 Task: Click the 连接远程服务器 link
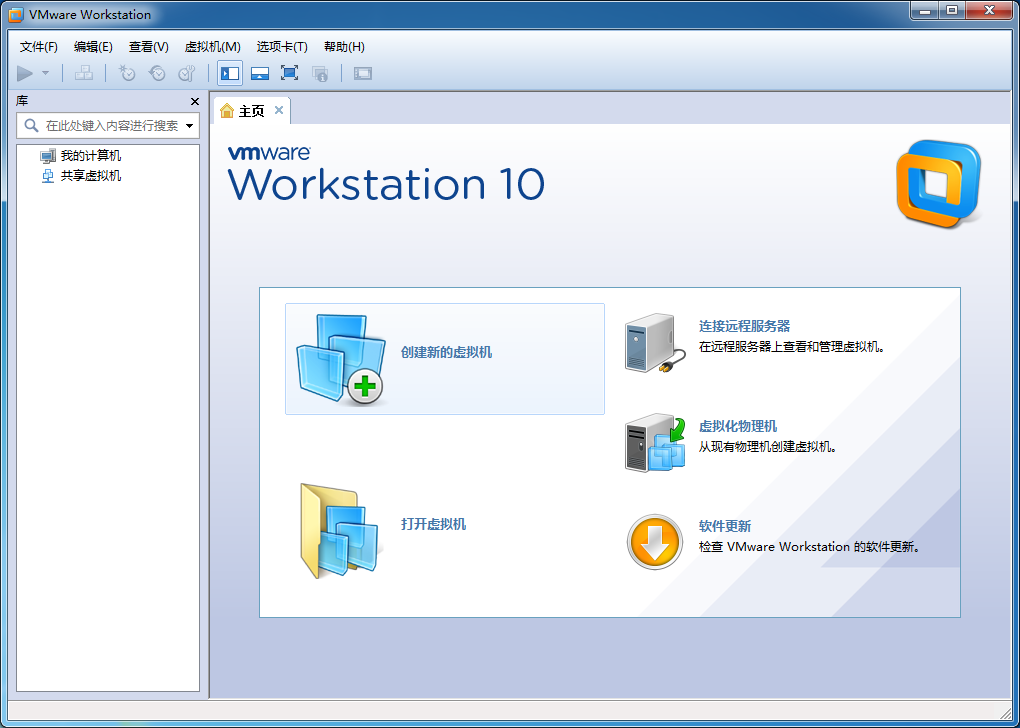click(744, 326)
